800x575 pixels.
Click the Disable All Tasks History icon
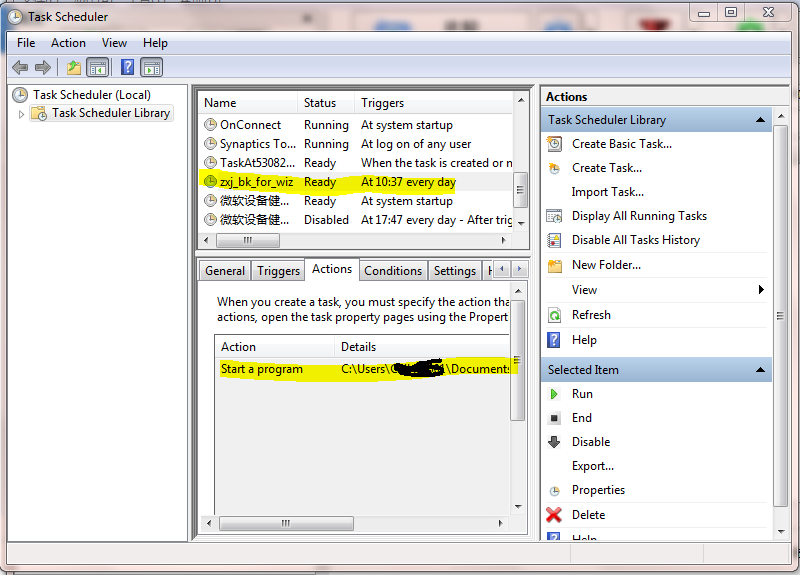coord(555,240)
